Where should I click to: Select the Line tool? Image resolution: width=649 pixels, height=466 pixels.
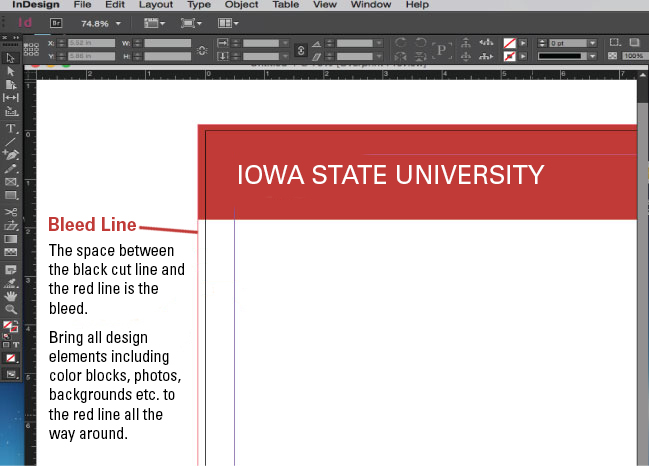(10, 142)
